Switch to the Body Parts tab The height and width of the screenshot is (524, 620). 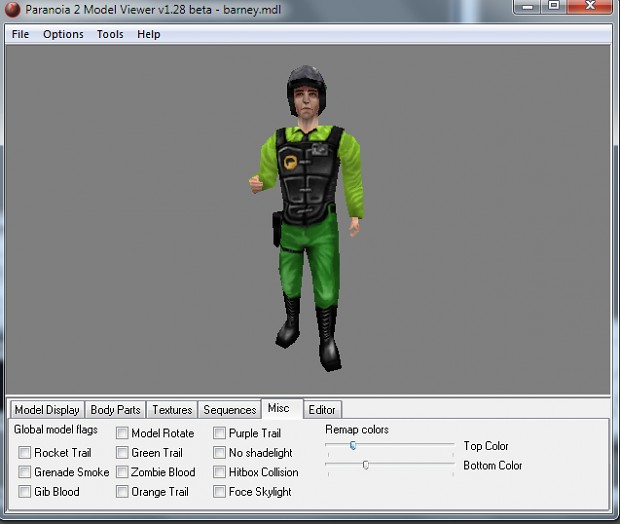tap(115, 410)
